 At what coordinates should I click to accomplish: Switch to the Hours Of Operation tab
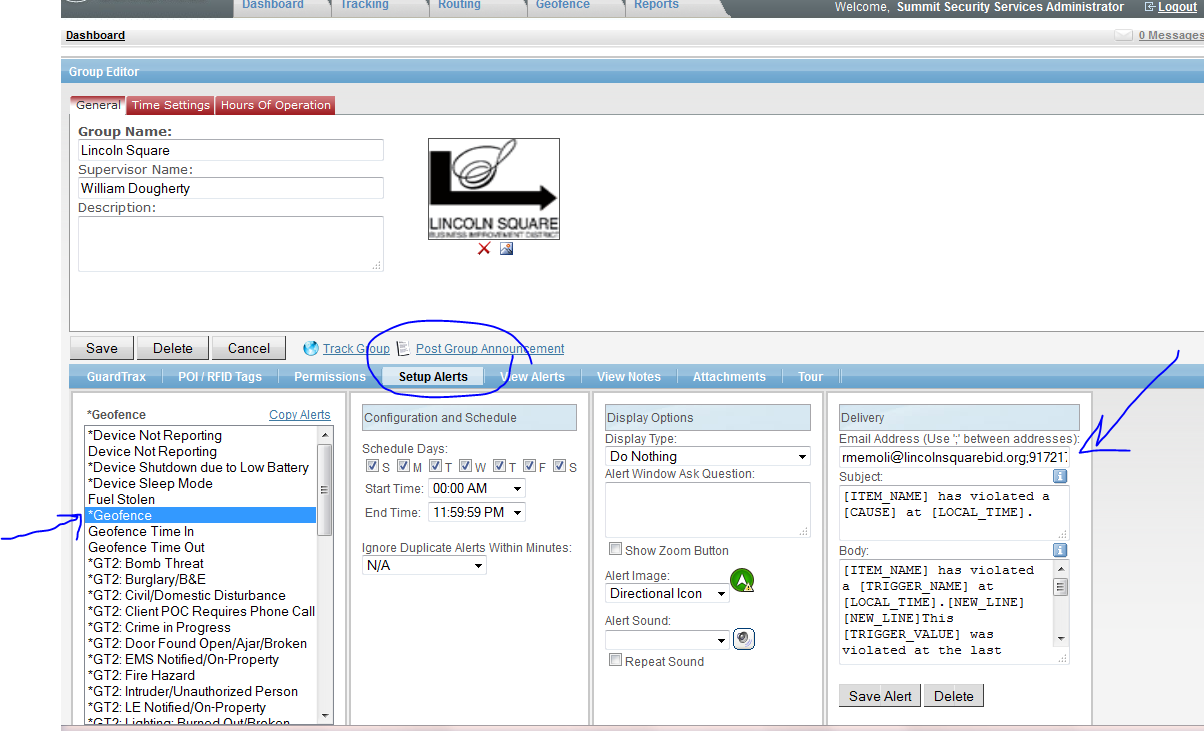275,105
